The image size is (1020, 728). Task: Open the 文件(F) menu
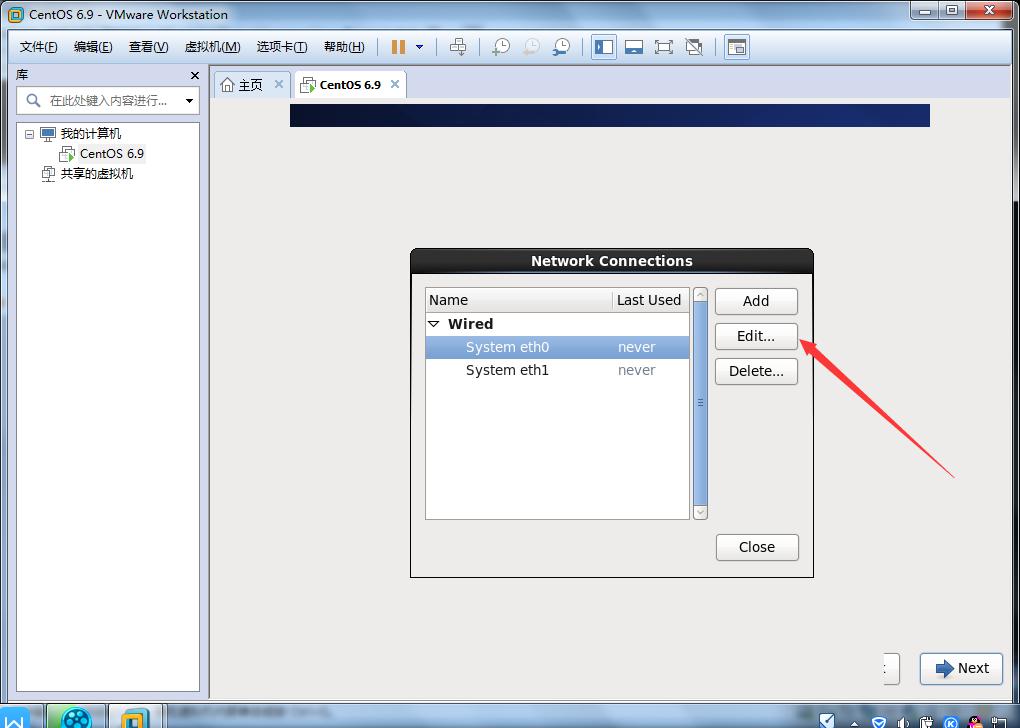coord(38,47)
